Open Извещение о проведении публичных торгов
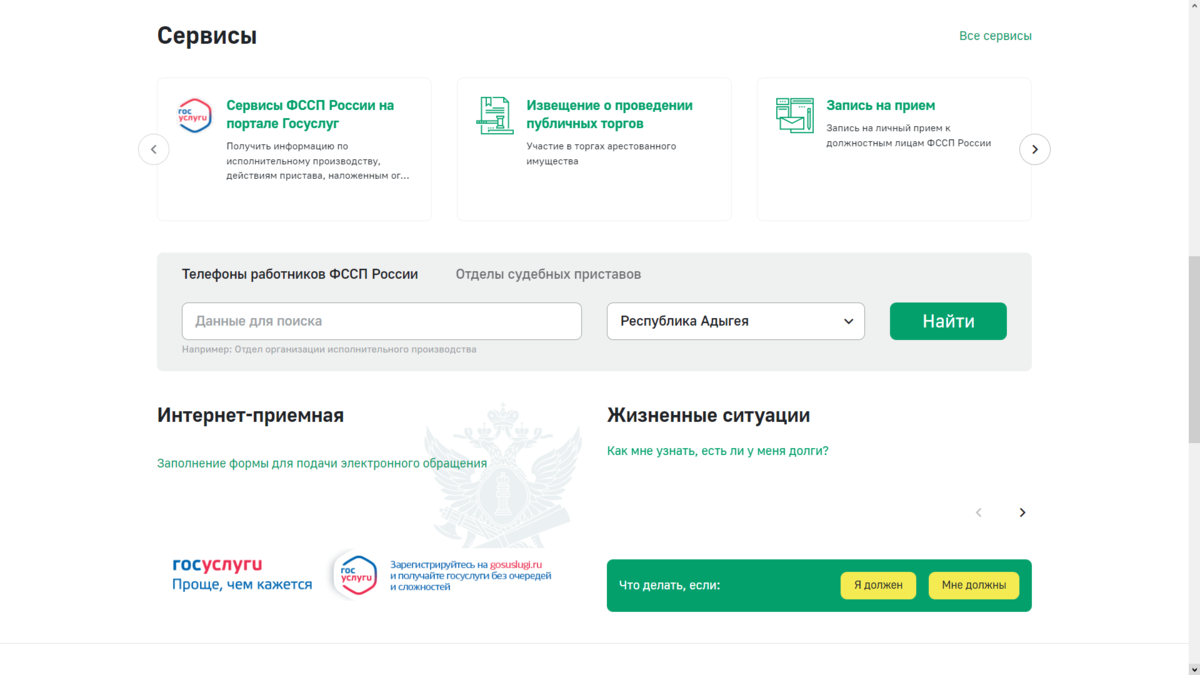This screenshot has width=1200, height=675. tap(610, 114)
